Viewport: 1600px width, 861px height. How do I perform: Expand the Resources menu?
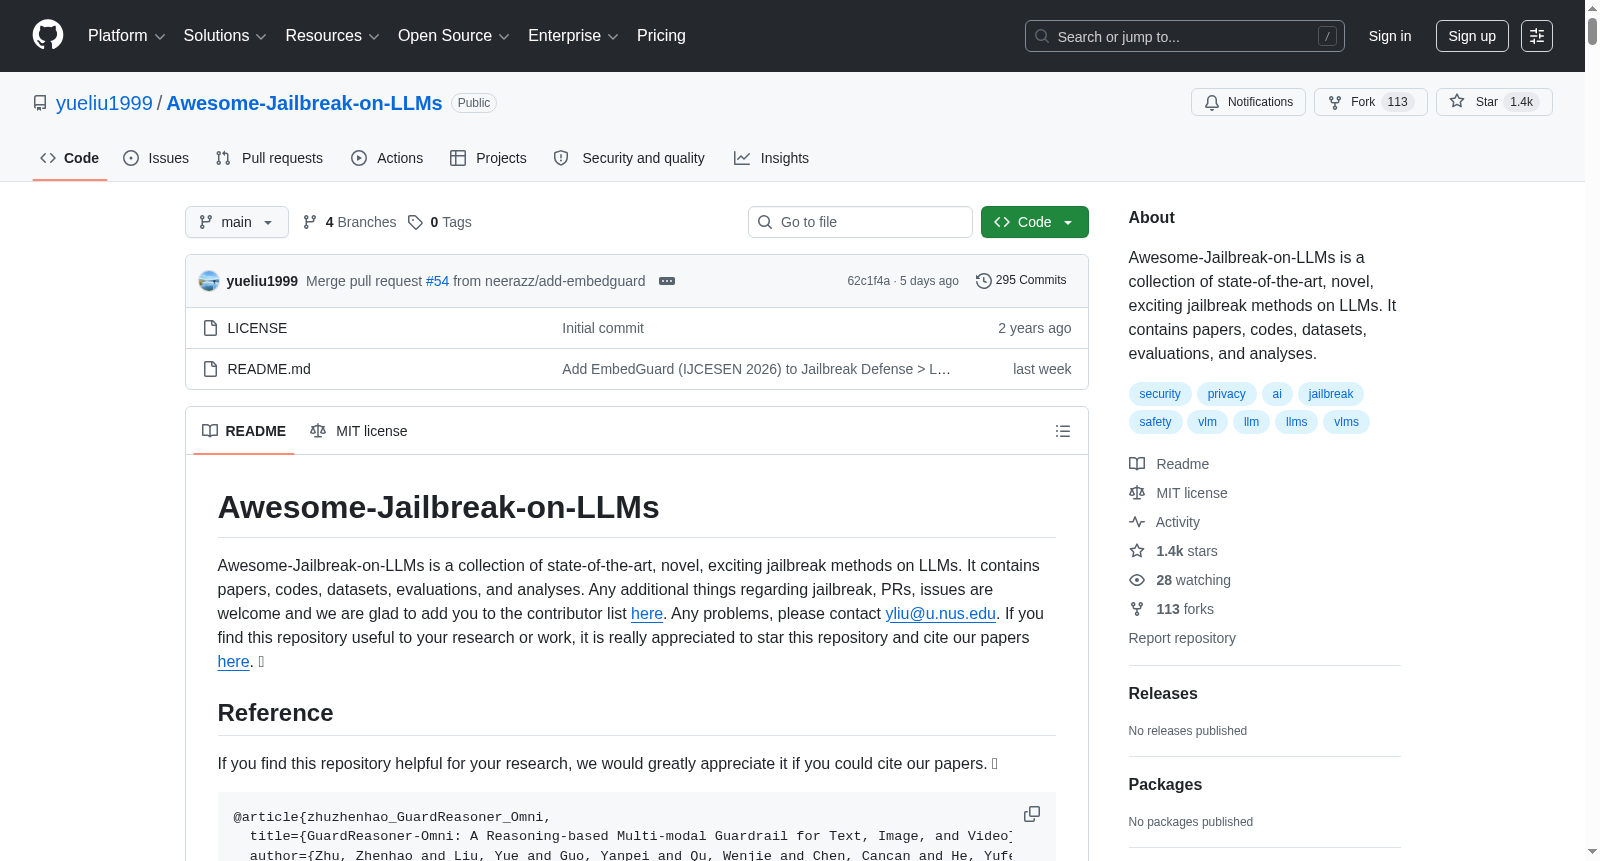332,36
